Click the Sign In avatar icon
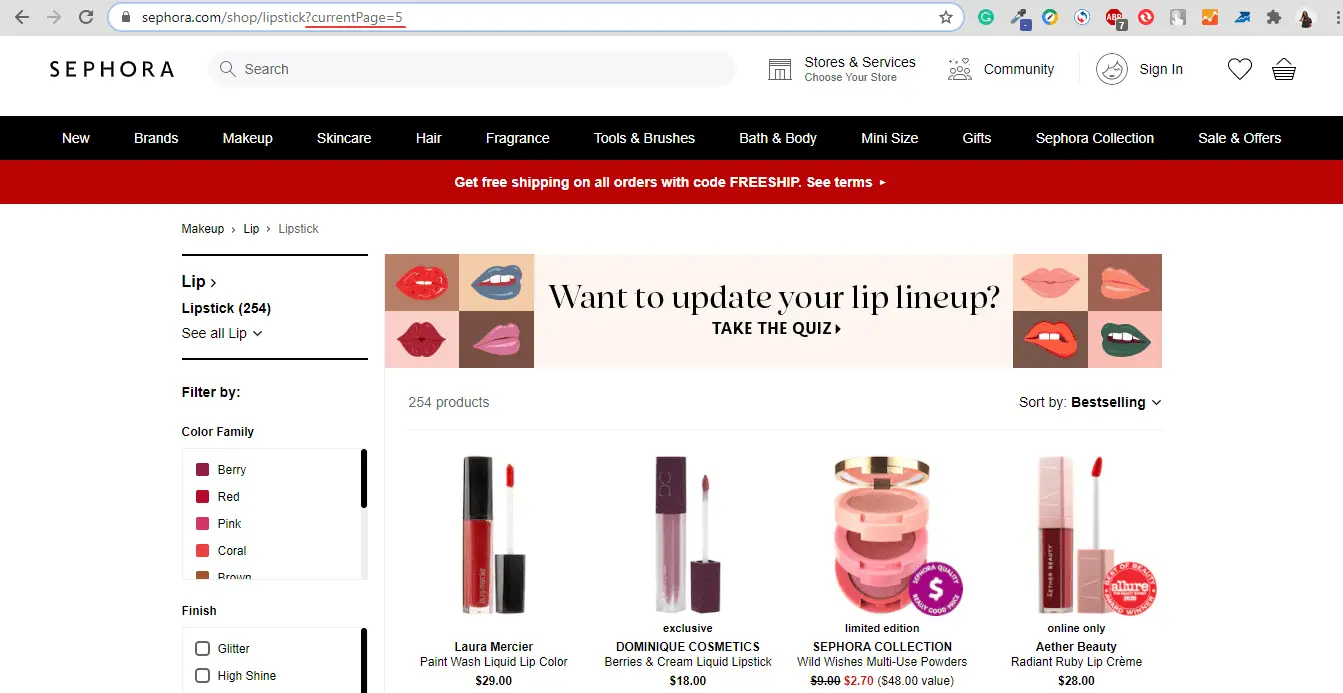 tap(1111, 69)
